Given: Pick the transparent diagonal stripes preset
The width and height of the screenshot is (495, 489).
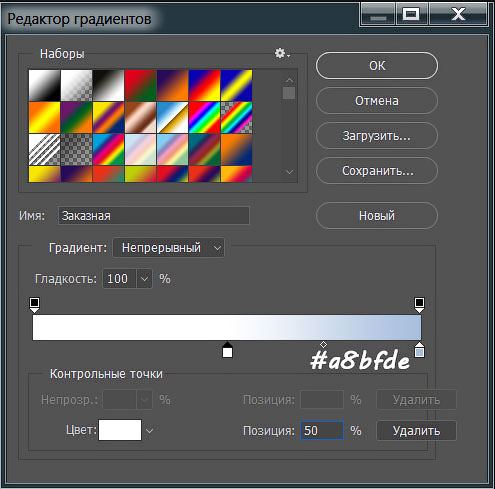Looking at the screenshot, I should tap(44, 149).
